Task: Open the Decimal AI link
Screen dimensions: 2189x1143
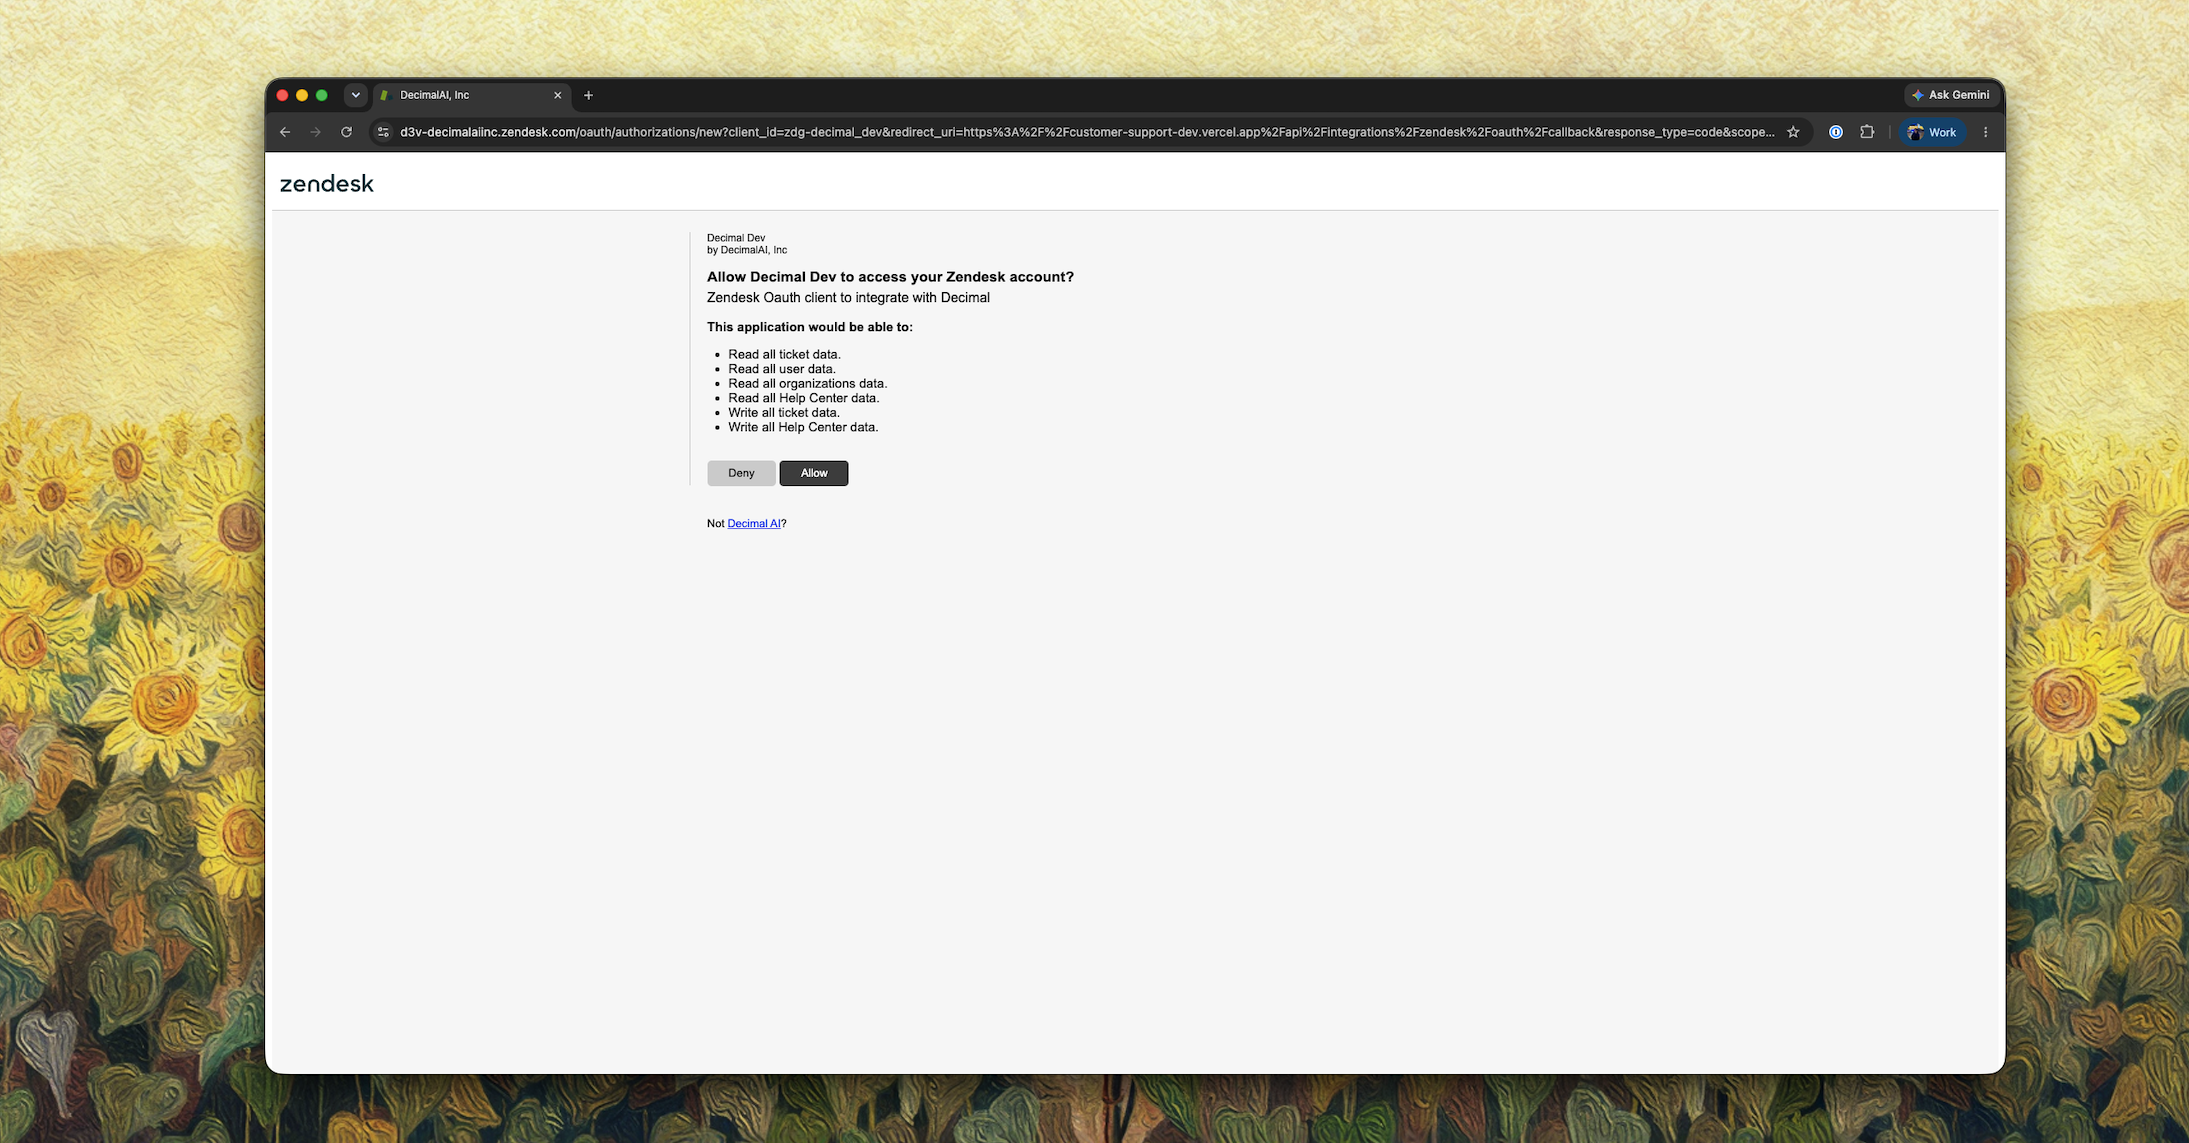Action: [754, 523]
